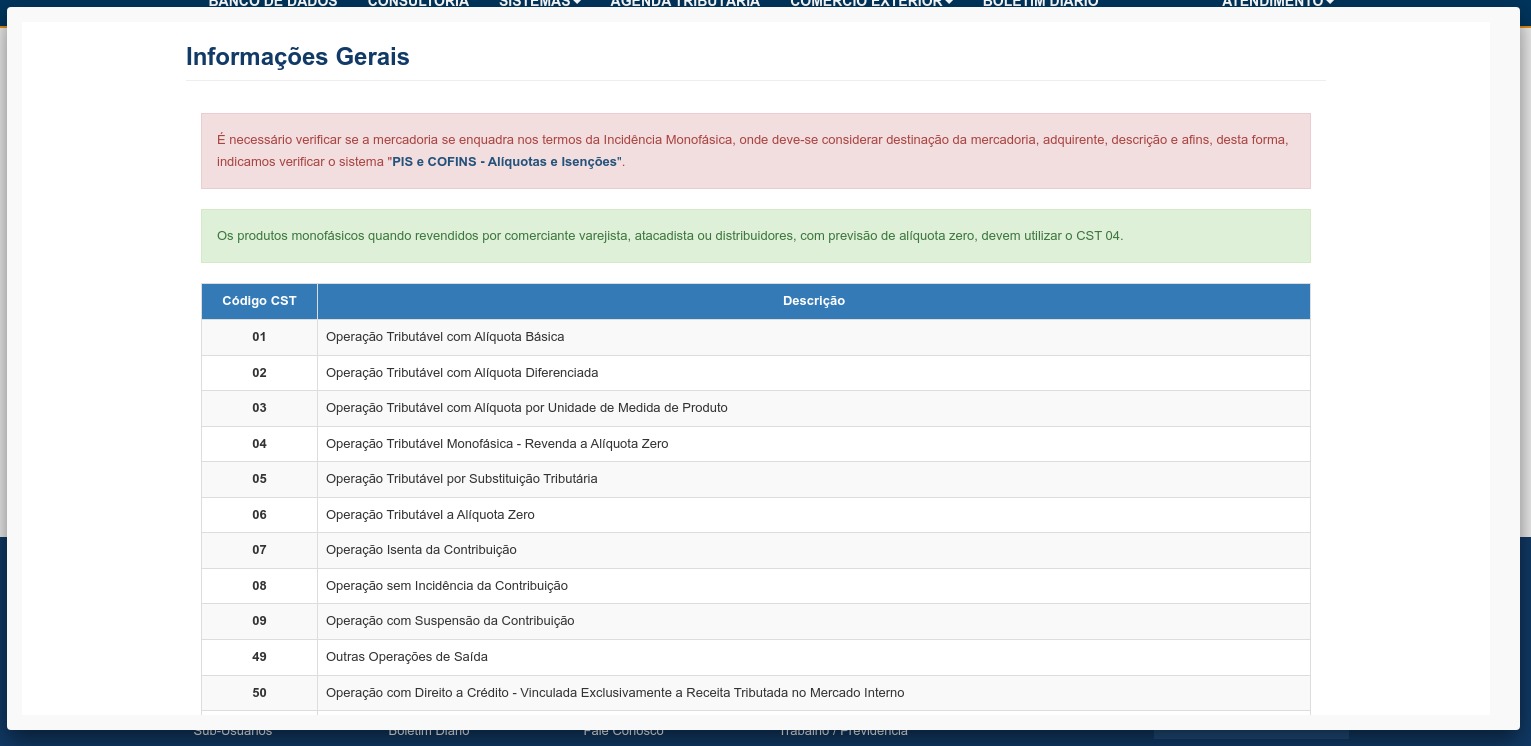Click 'Operação Isenta da Contribuição' description
Screen dimensions: 1531x746
pos(421,550)
